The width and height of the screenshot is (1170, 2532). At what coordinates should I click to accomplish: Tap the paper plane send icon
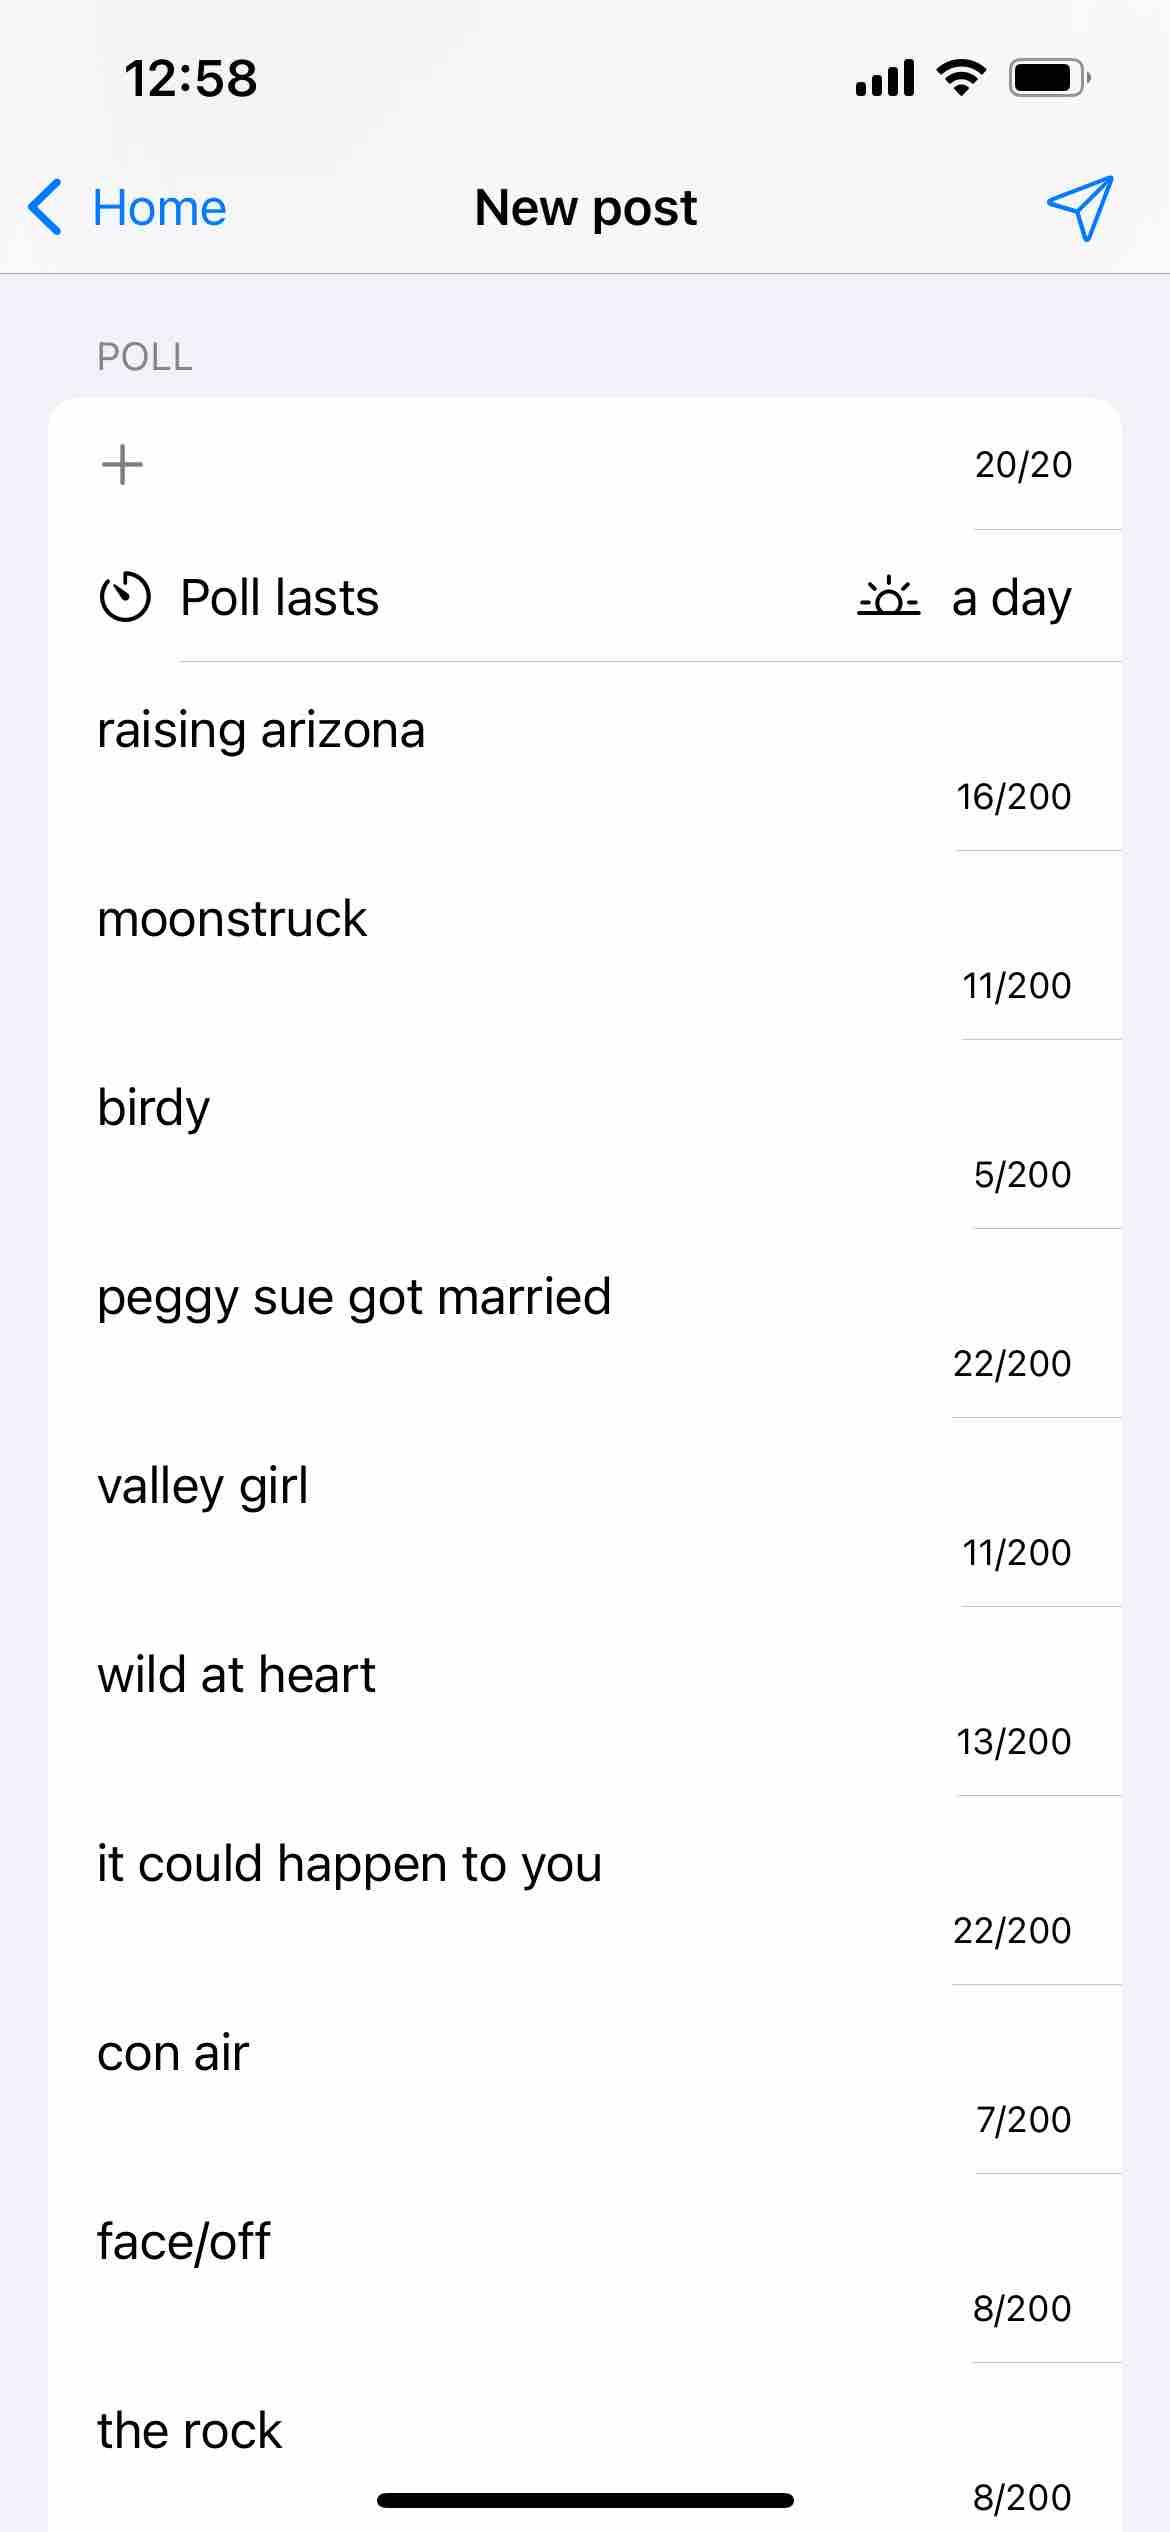pyautogui.click(x=1080, y=208)
